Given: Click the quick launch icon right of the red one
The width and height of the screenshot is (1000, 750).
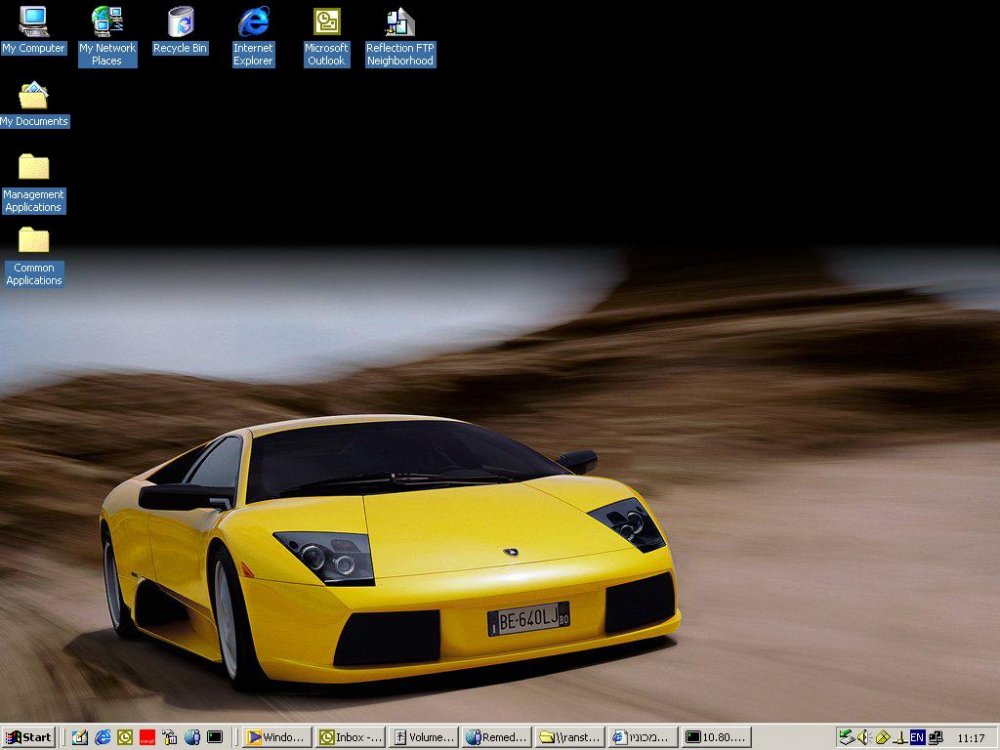Looking at the screenshot, I should (x=170, y=737).
